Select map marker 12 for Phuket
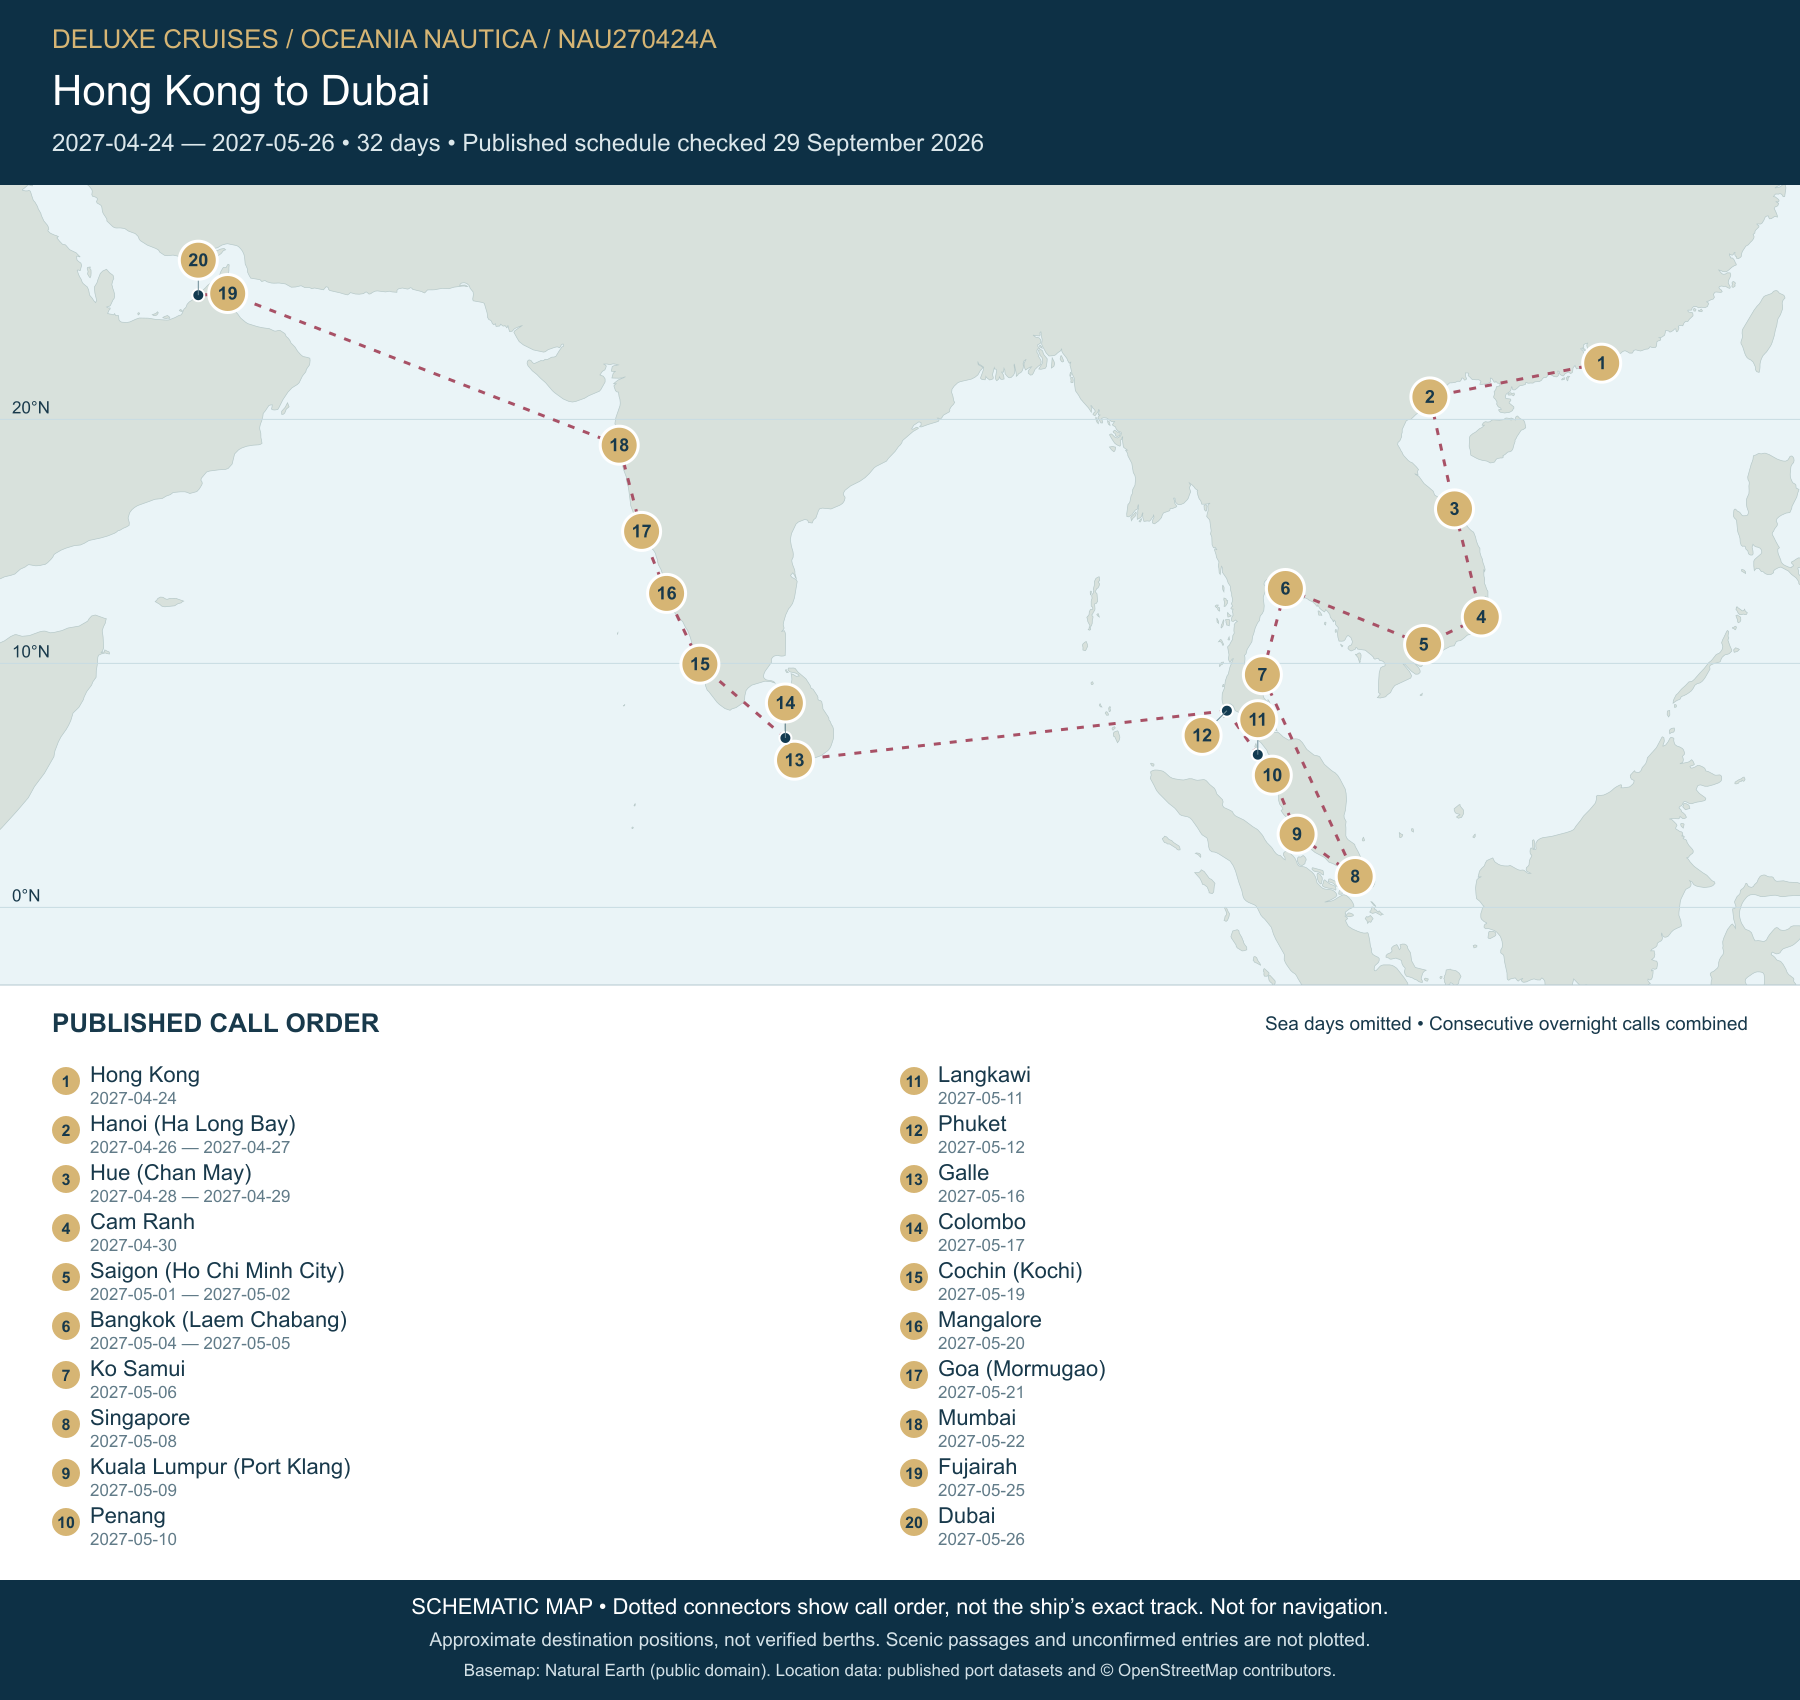 click(1202, 736)
